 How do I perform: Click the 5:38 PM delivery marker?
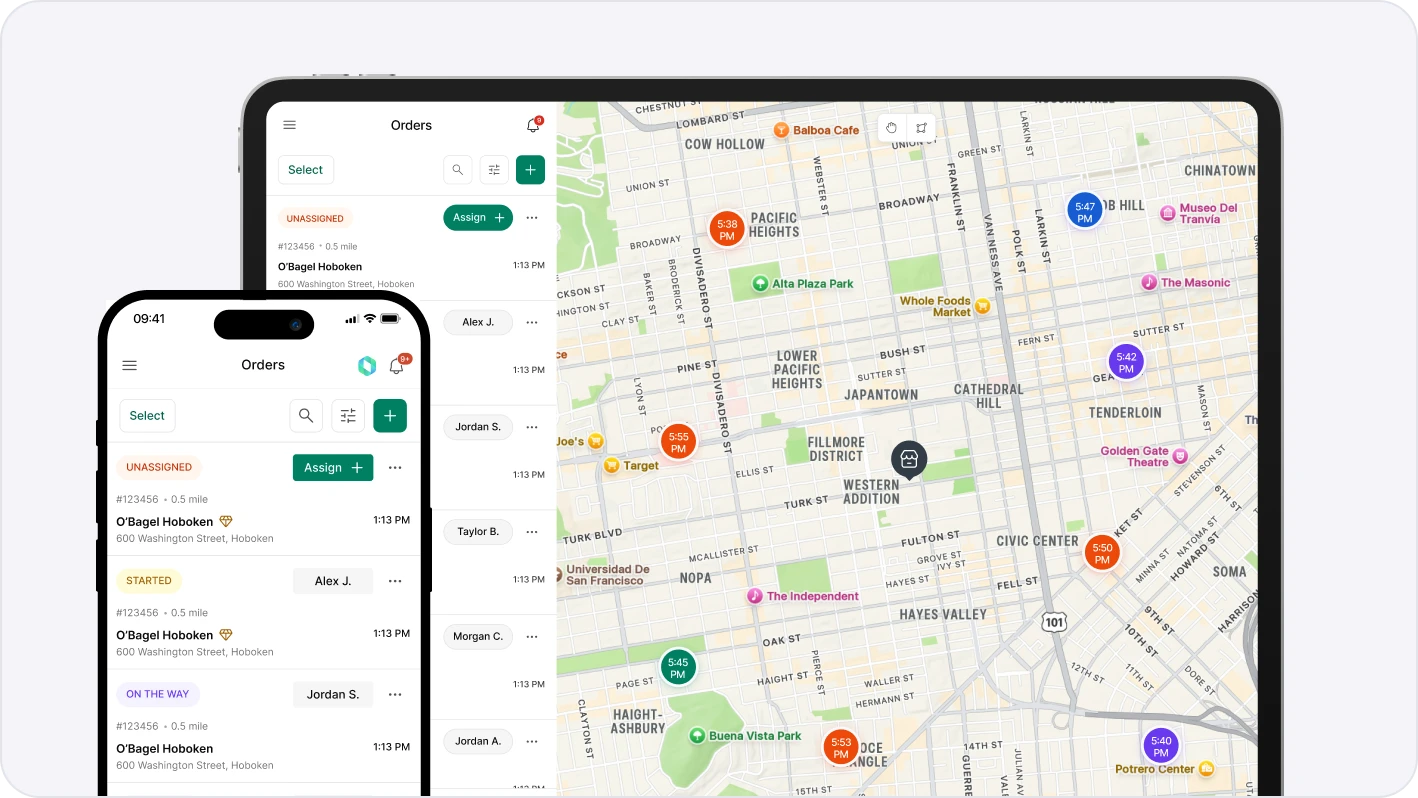tap(727, 230)
